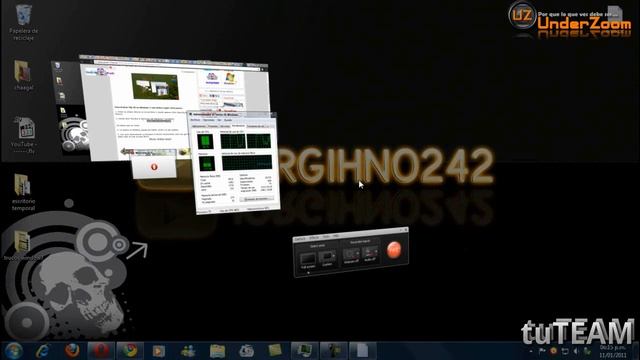Open Action Center flag in system tray
Image resolution: width=640 pixels, height=360 pixels.
click(542, 351)
